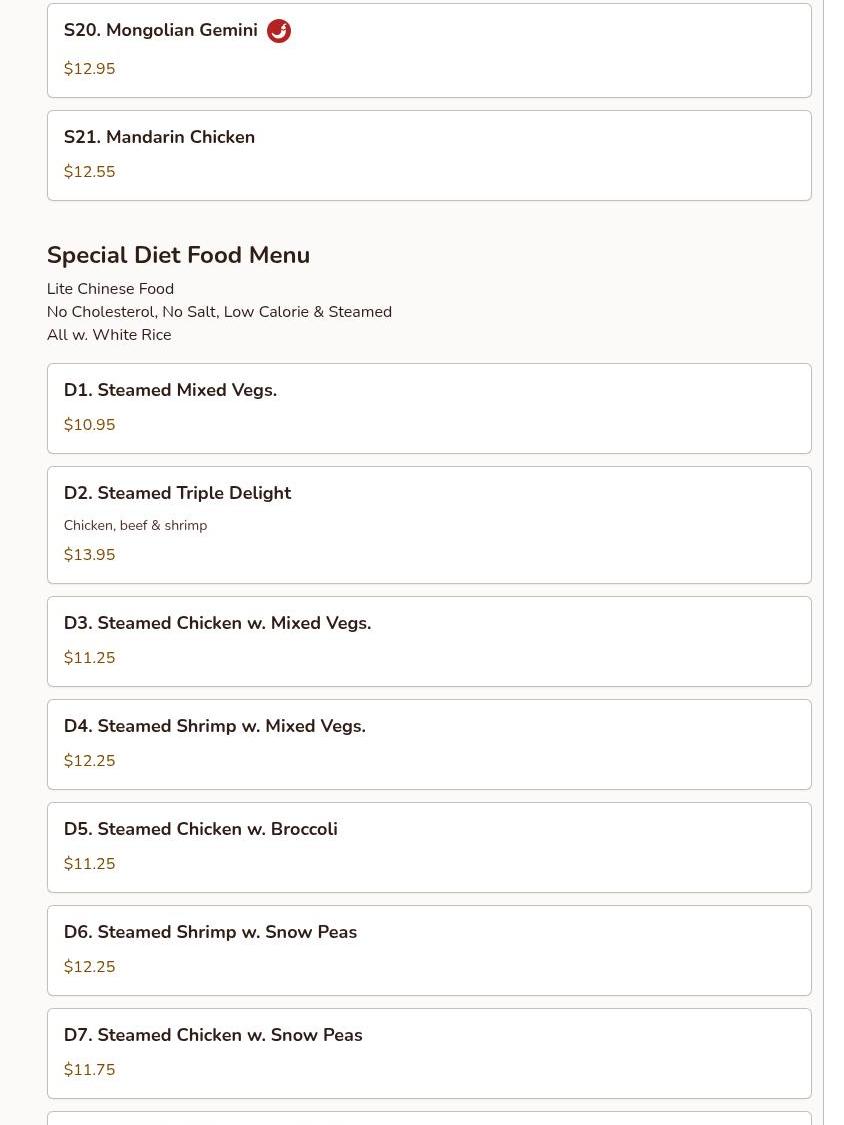Select S21. Mandarin Chicken
The image size is (844, 1125).
pyautogui.click(x=159, y=138)
